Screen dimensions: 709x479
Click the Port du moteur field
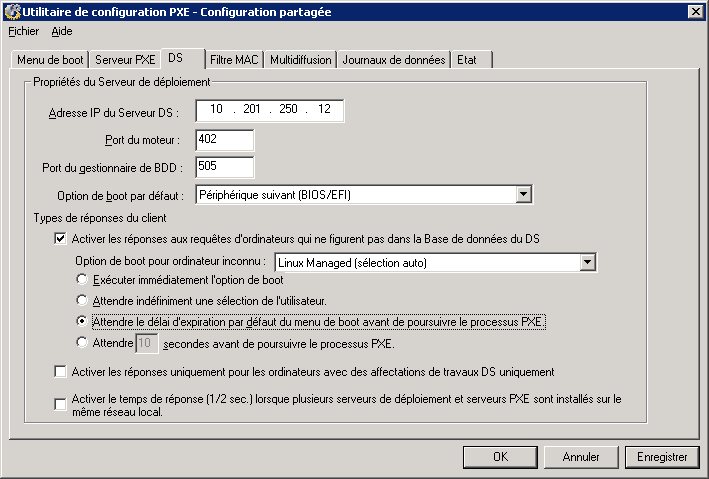click(225, 140)
